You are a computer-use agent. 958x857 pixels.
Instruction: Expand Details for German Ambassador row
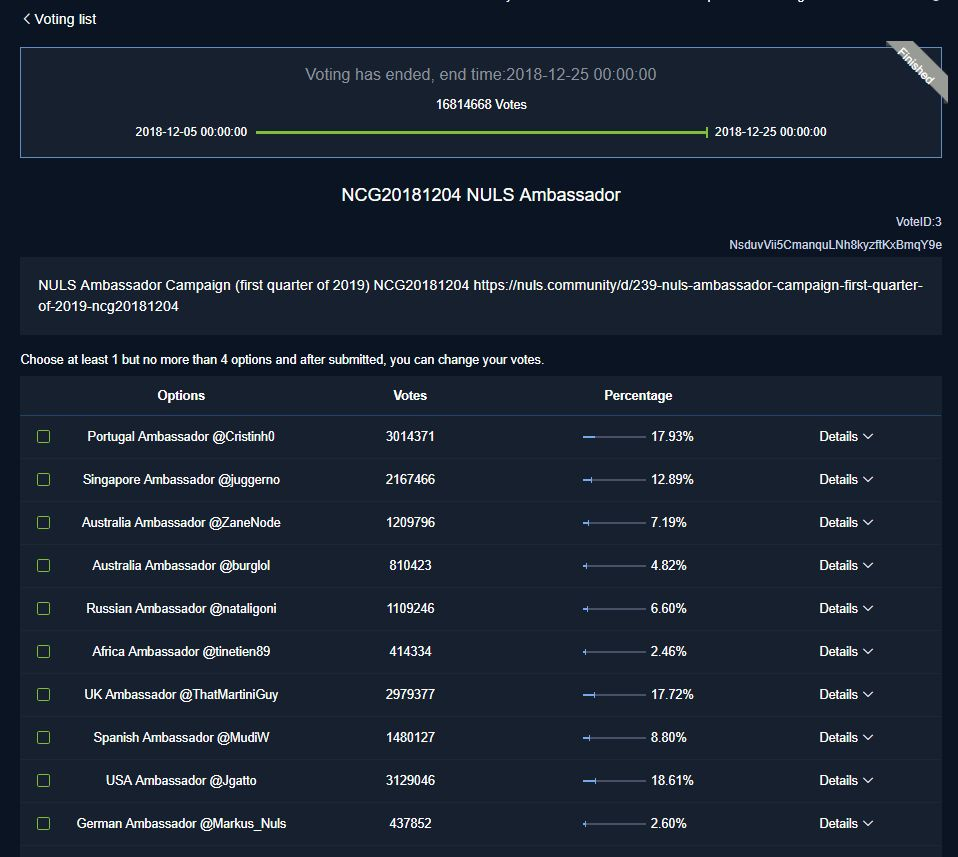[x=846, y=823]
